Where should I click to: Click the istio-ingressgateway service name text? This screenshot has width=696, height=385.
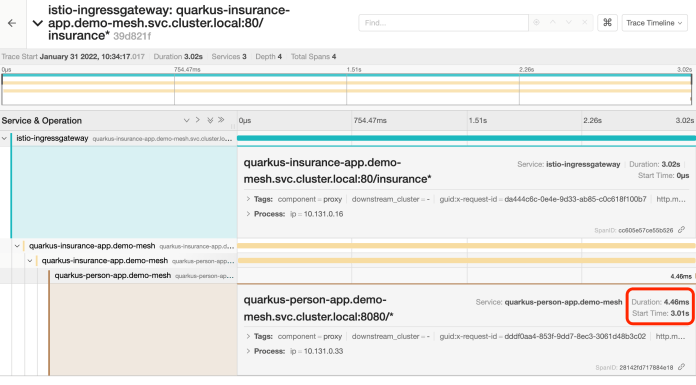[x=52, y=139]
